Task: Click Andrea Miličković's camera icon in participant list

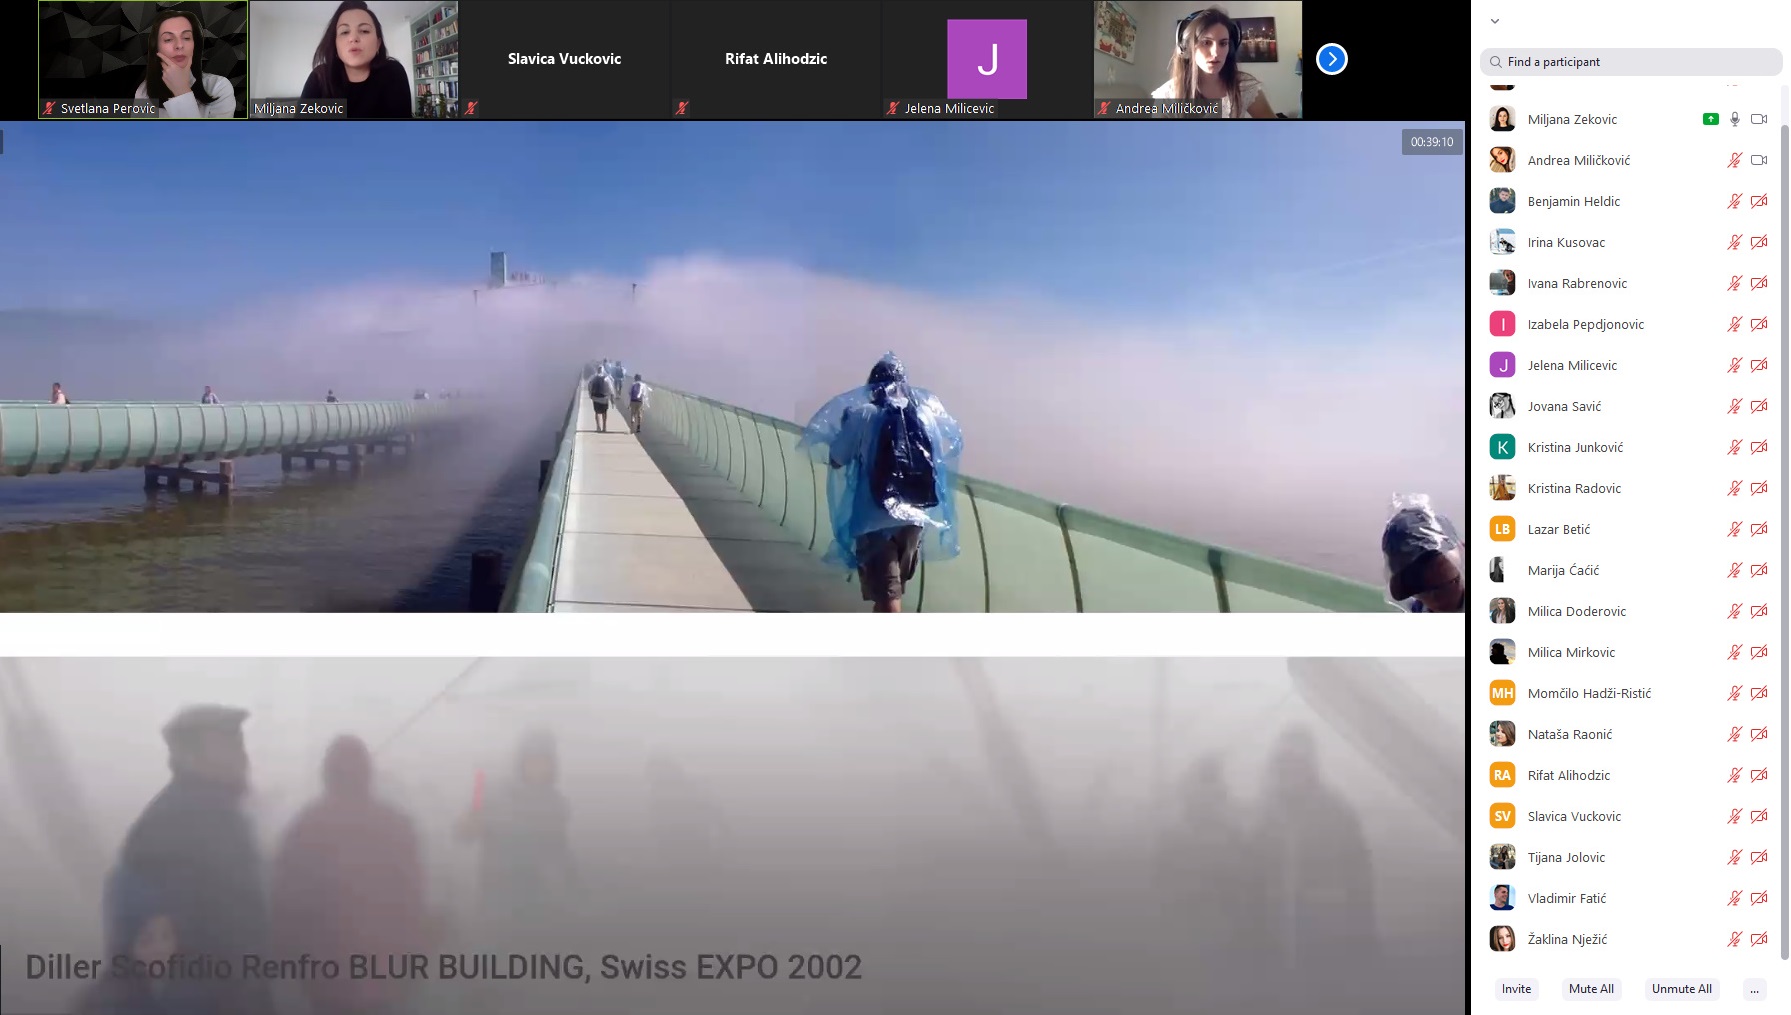Action: click(1759, 160)
